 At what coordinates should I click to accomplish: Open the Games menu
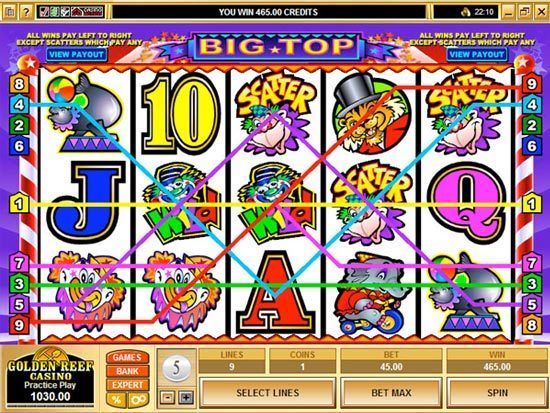point(127,357)
